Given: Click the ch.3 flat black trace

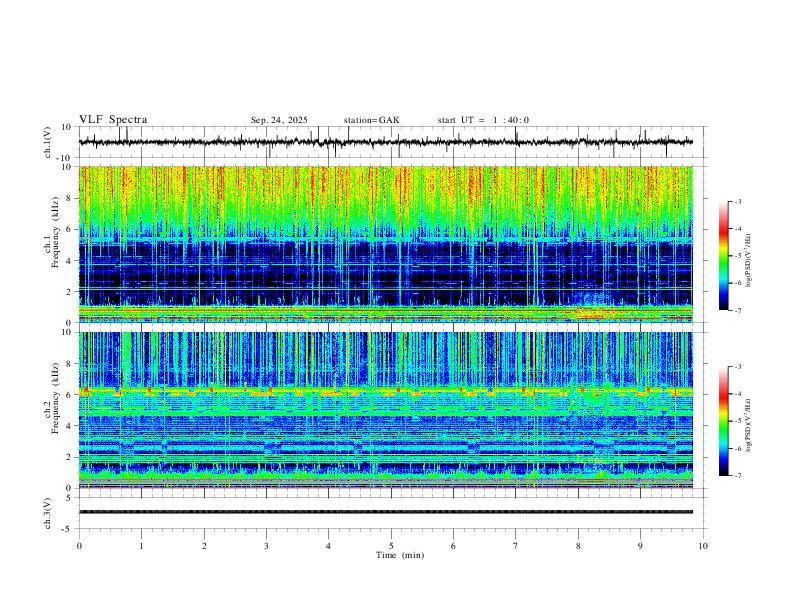Looking at the screenshot, I should (x=386, y=512).
